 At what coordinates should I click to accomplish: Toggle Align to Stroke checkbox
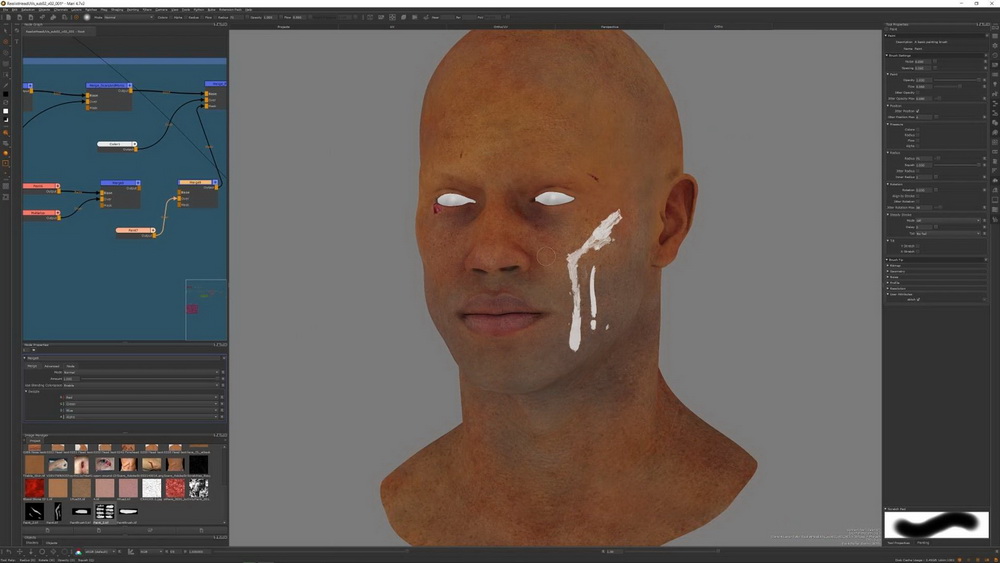coord(918,196)
